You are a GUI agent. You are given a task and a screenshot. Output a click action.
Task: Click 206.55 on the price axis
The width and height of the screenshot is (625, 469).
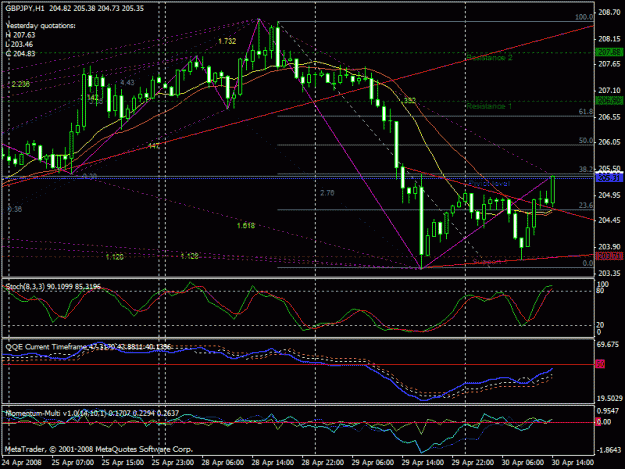[x=609, y=117]
